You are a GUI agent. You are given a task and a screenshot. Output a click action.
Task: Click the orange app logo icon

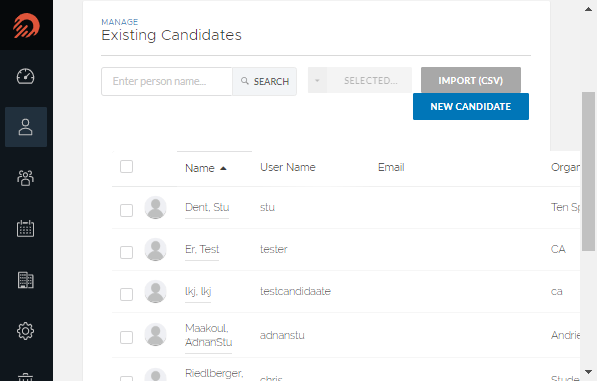pyautogui.click(x=26, y=26)
